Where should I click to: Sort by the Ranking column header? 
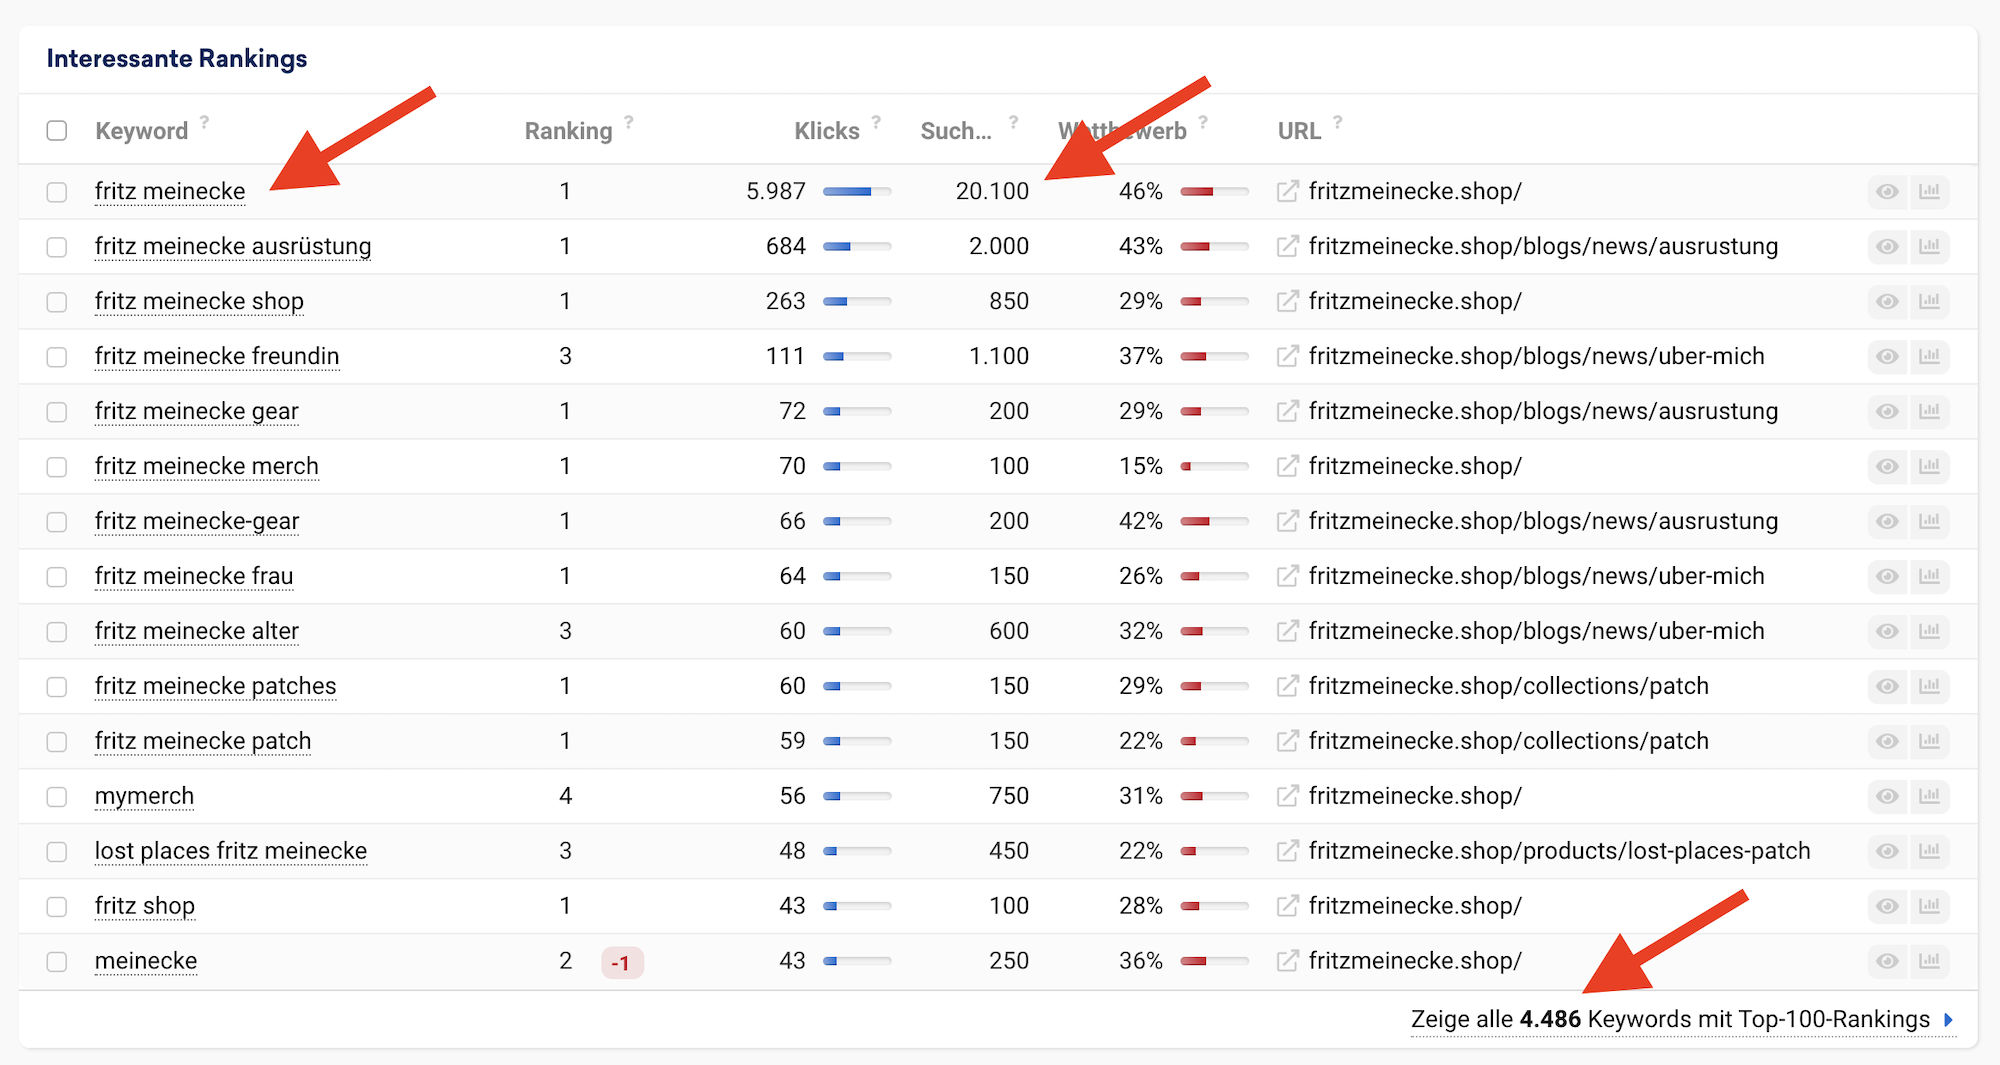pos(568,131)
